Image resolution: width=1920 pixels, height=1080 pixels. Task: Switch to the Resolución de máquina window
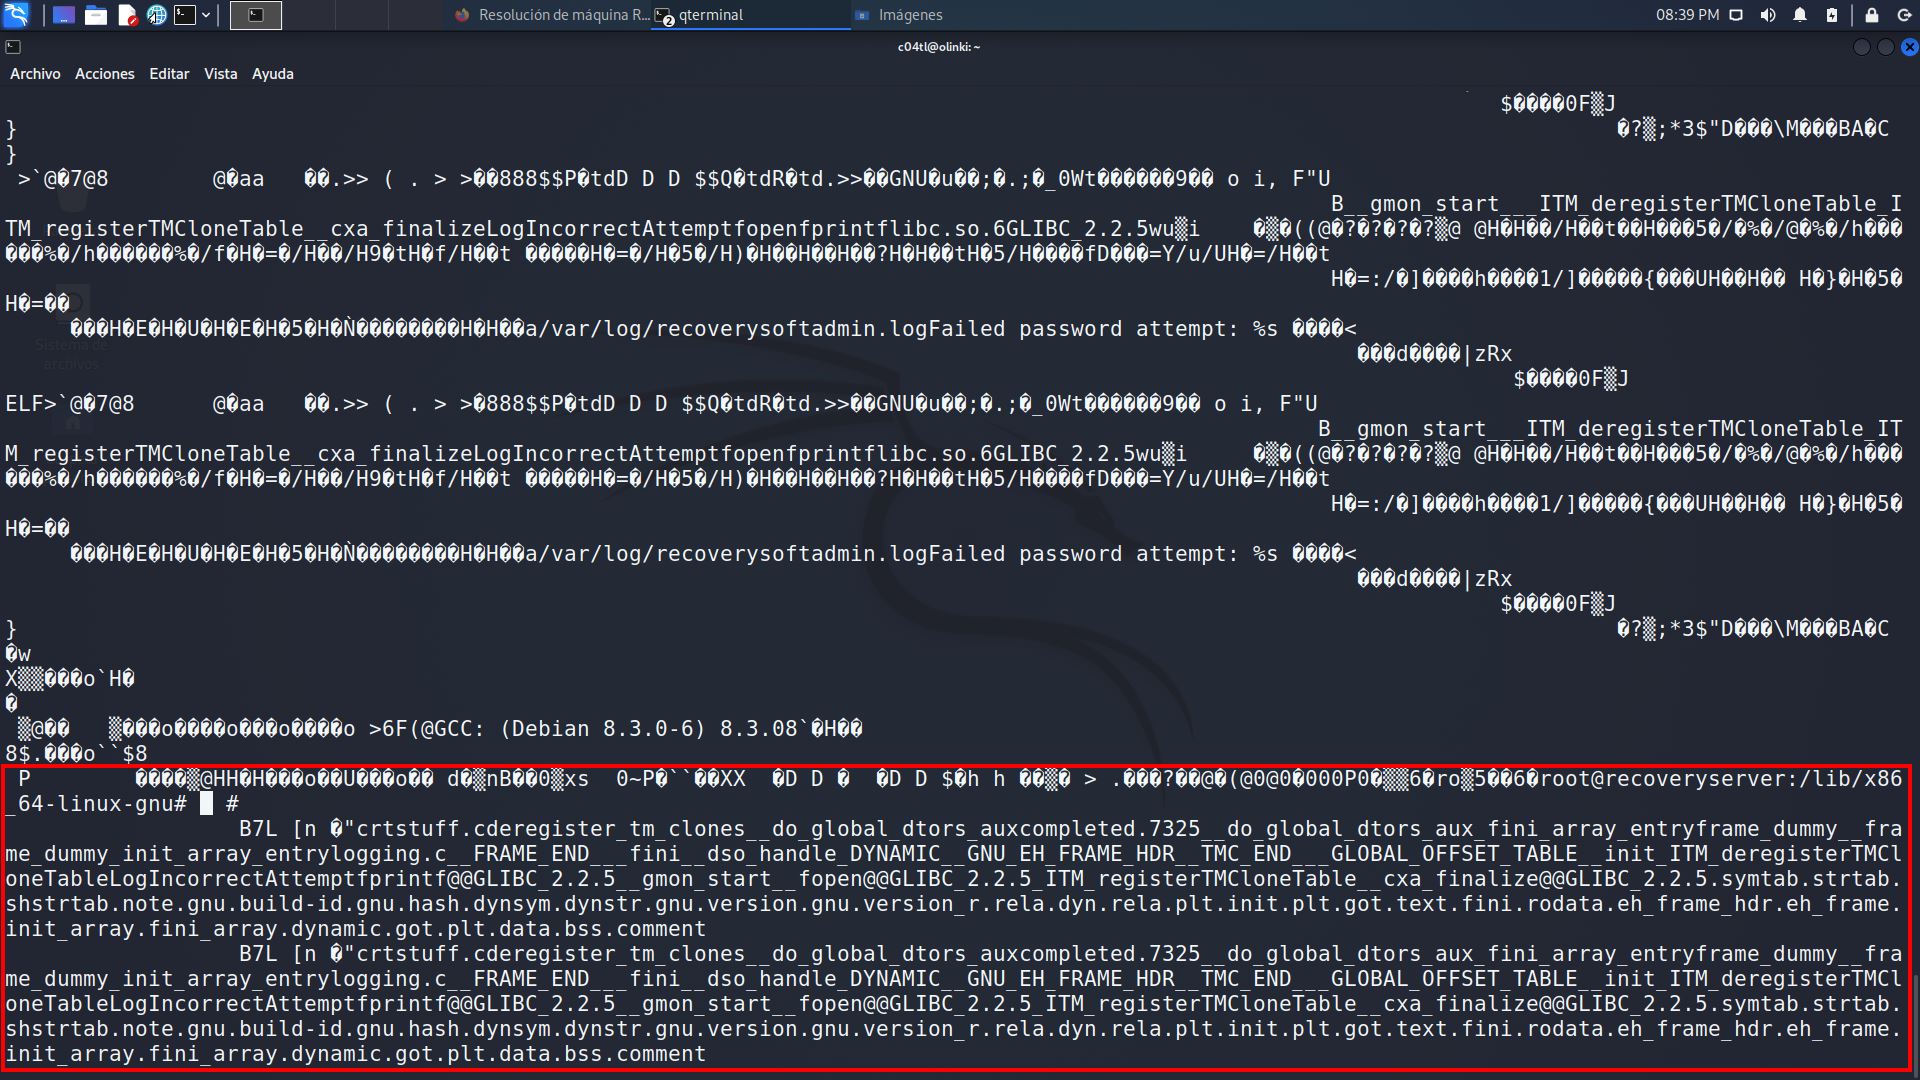click(550, 15)
